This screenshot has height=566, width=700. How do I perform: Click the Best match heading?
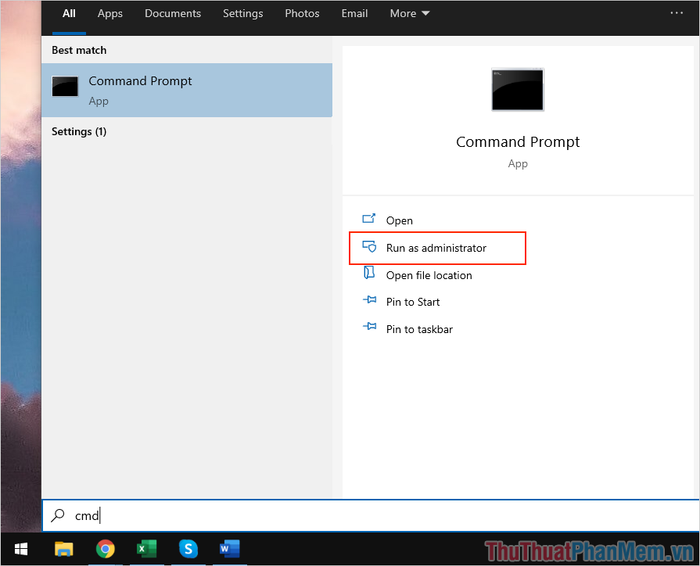(x=79, y=50)
